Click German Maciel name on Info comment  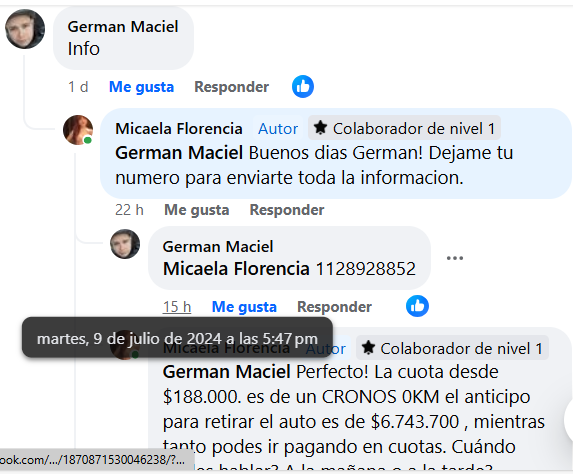coord(123,27)
